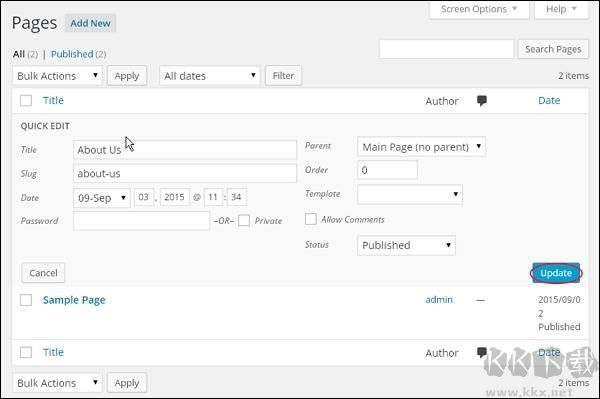Screen dimensions: 600x399
Task: Click the Title field containing About Us
Action: (185, 150)
